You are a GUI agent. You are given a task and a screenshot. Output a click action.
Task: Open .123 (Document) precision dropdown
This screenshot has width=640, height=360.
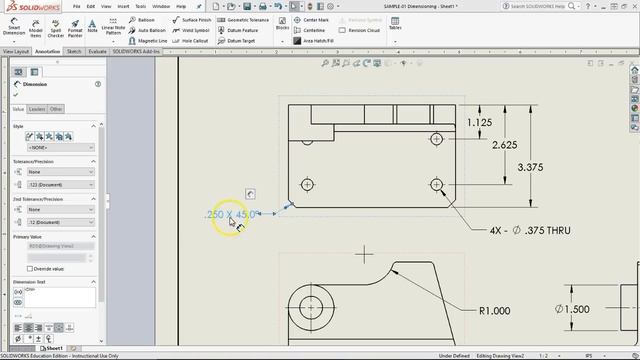pos(61,184)
